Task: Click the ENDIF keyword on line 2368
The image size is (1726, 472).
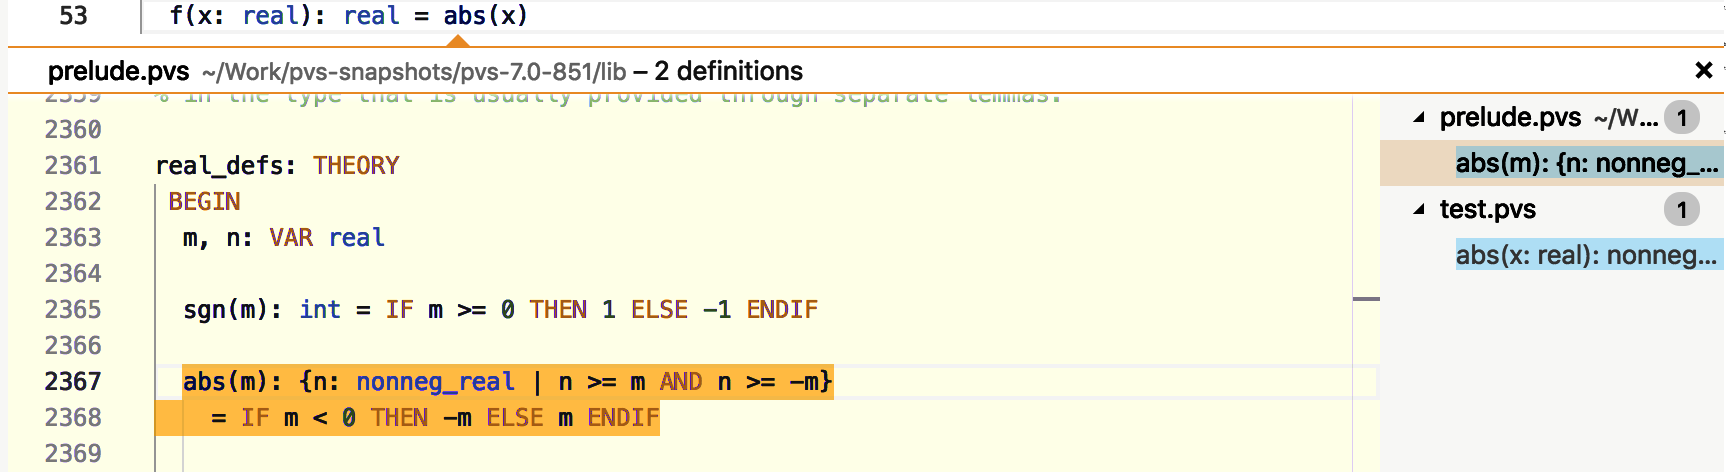Action: (623, 417)
